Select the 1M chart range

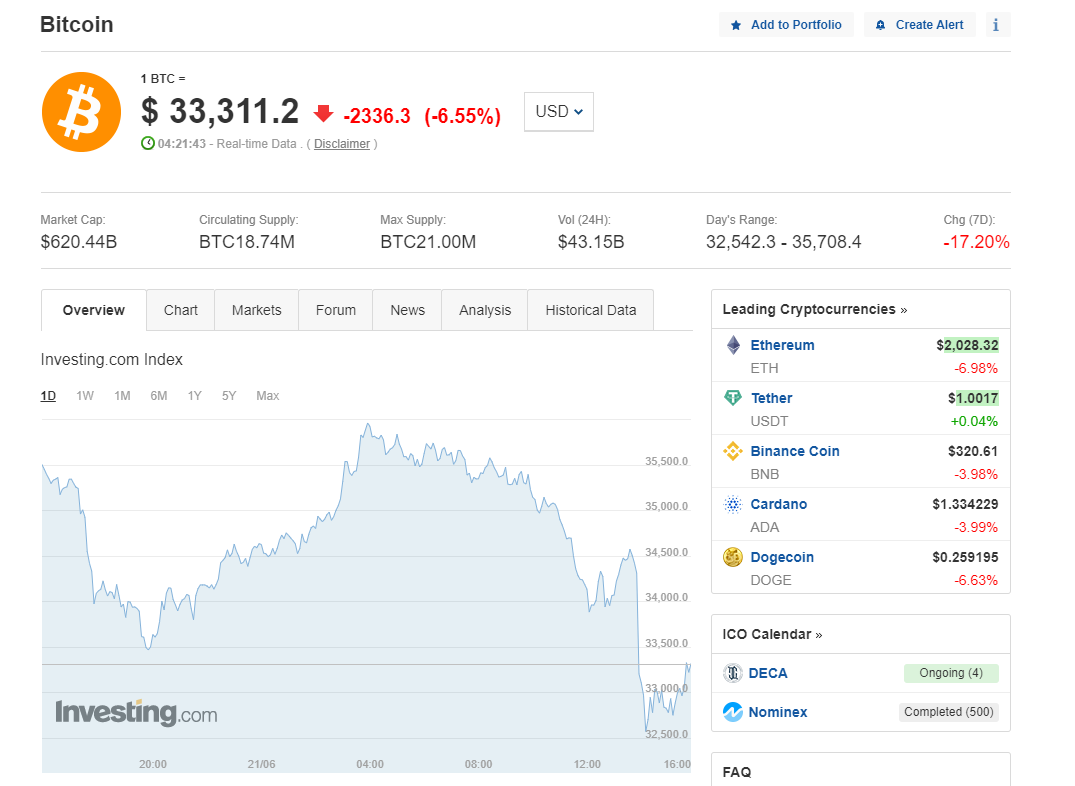122,396
